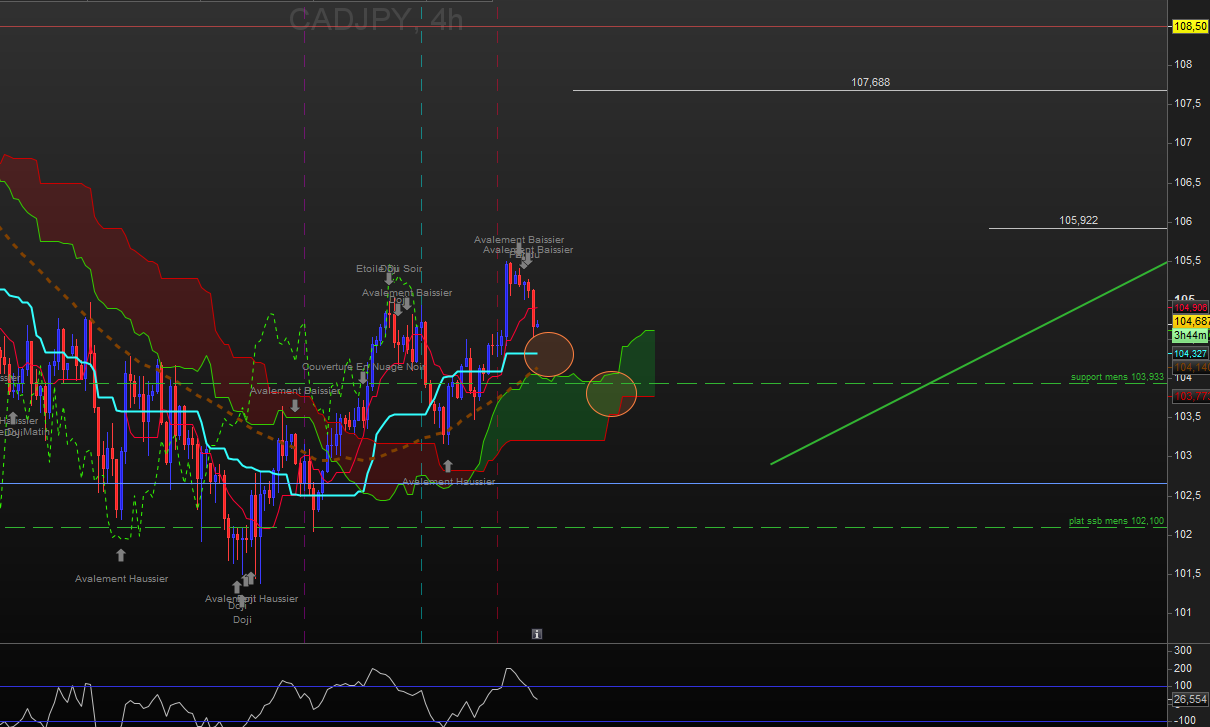Select the yellow 108,50 price tag
The width and height of the screenshot is (1210, 727).
point(1190,27)
